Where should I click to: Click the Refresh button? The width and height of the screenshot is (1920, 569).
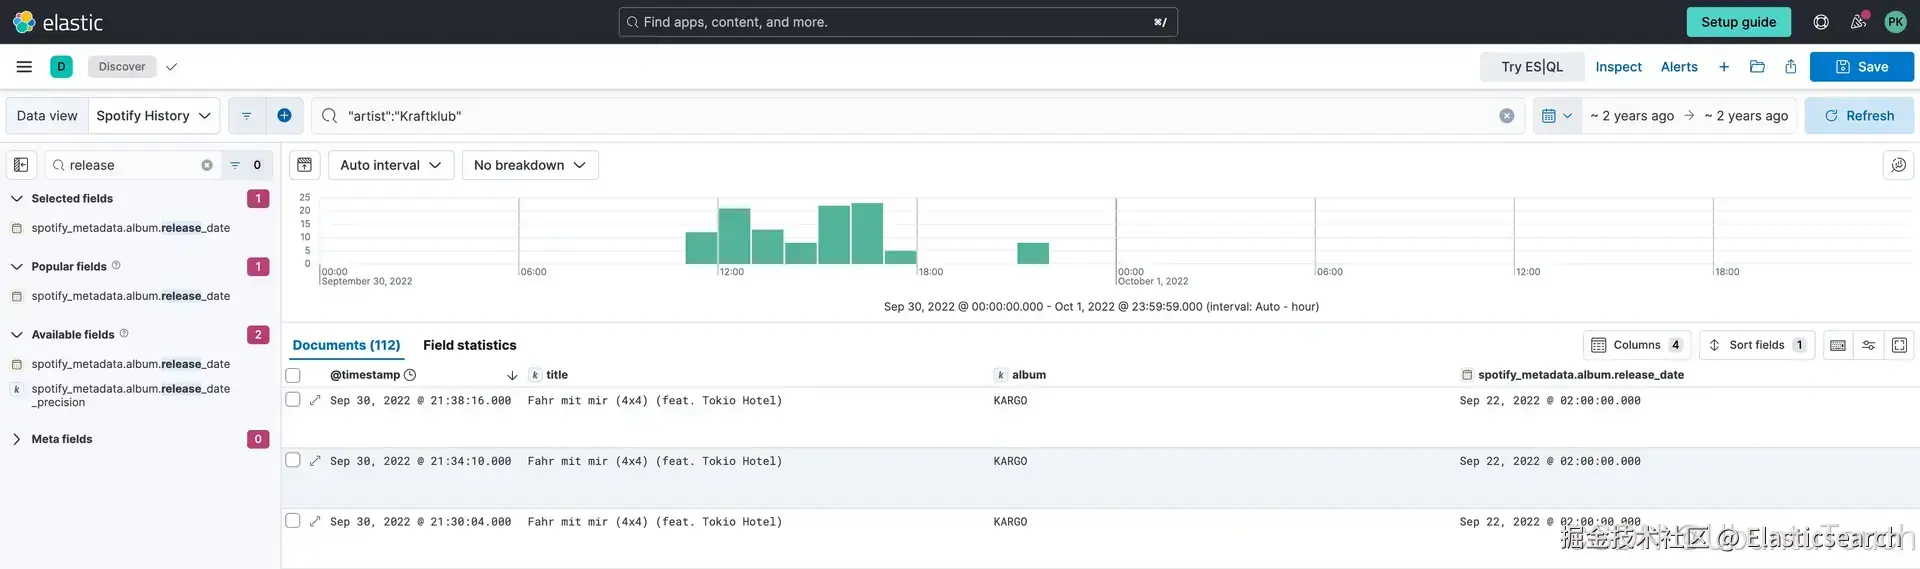coord(1859,116)
